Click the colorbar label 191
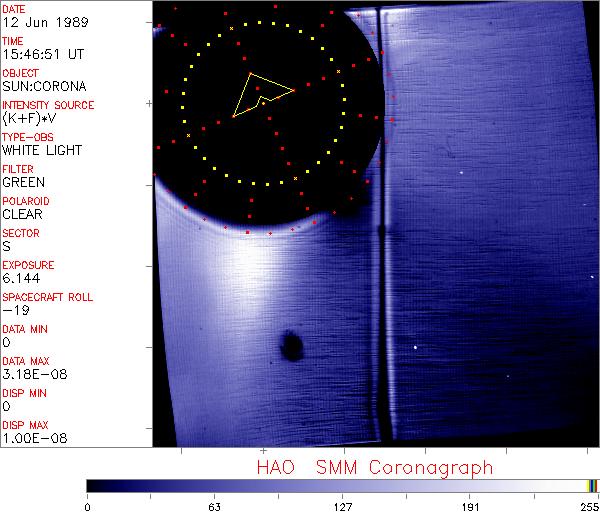 pyautogui.click(x=471, y=506)
